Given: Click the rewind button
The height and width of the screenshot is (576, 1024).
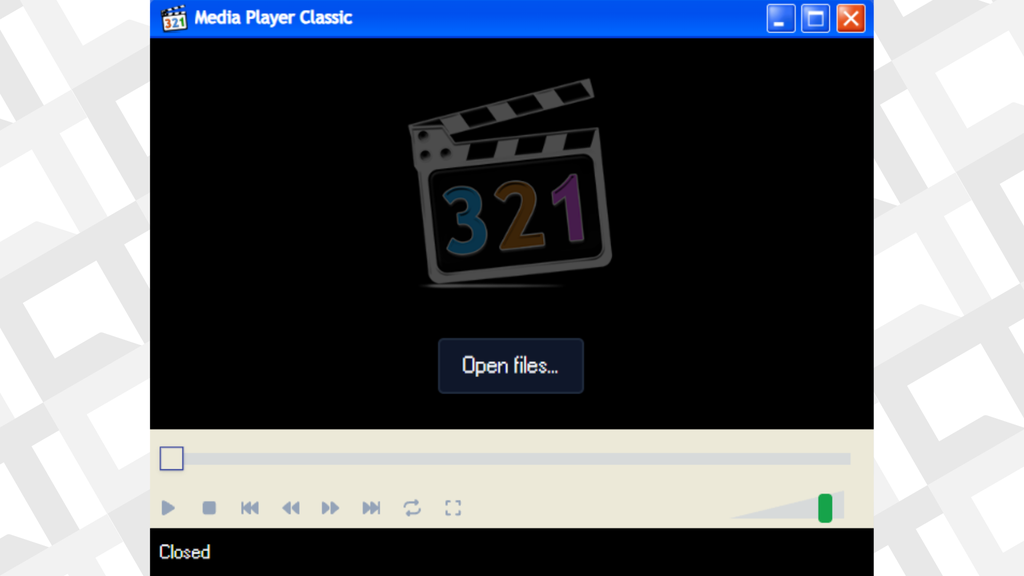Looking at the screenshot, I should tap(291, 507).
